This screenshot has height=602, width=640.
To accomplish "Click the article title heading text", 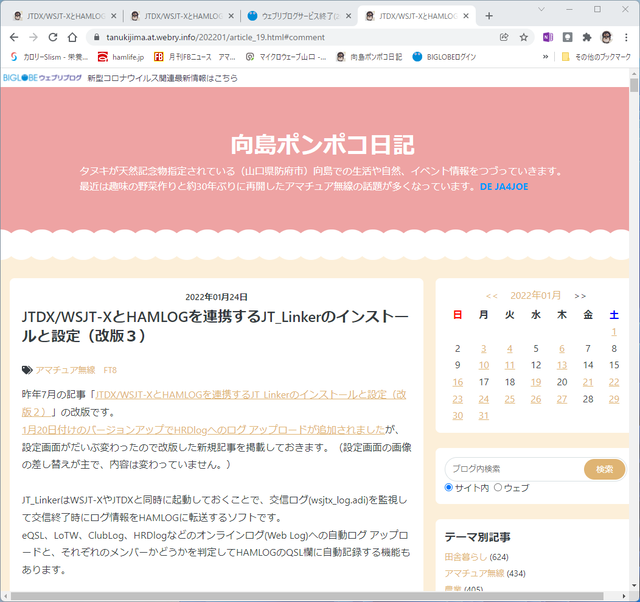I will (x=215, y=326).
